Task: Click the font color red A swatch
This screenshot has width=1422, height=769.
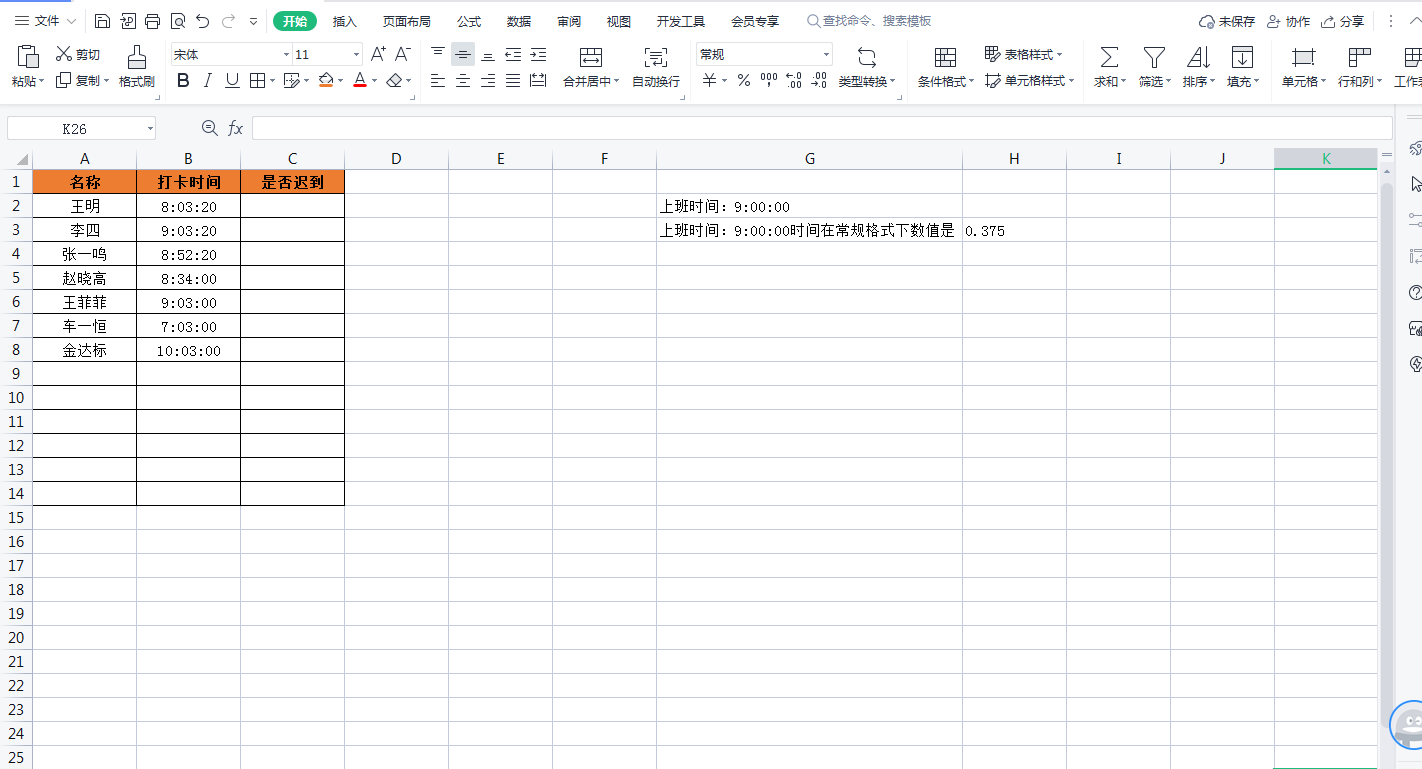Action: 360,81
